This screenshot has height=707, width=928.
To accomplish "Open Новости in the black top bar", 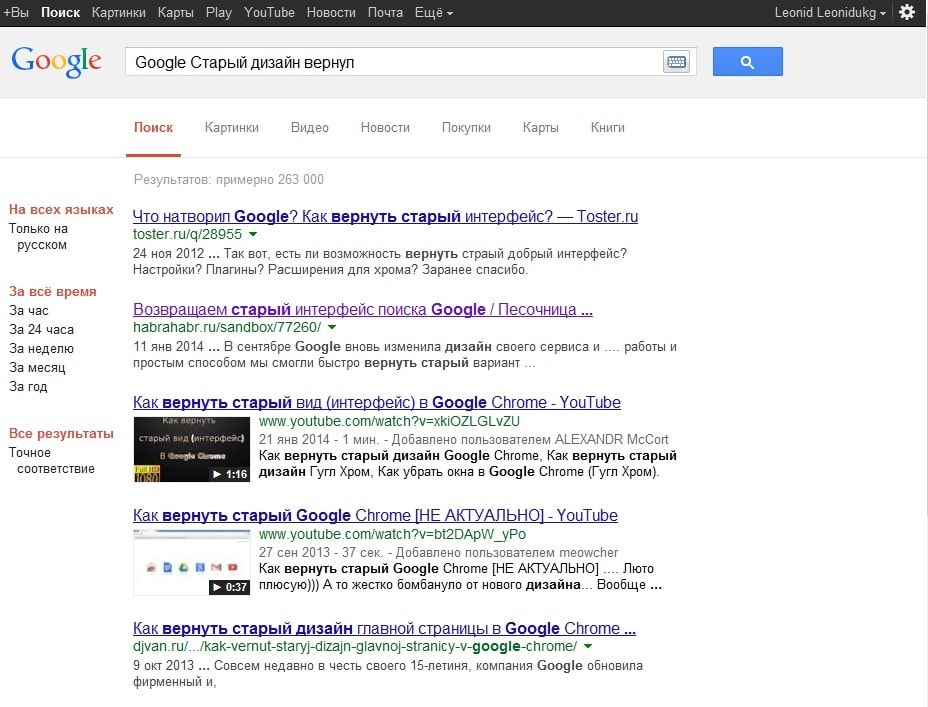I will [x=331, y=12].
